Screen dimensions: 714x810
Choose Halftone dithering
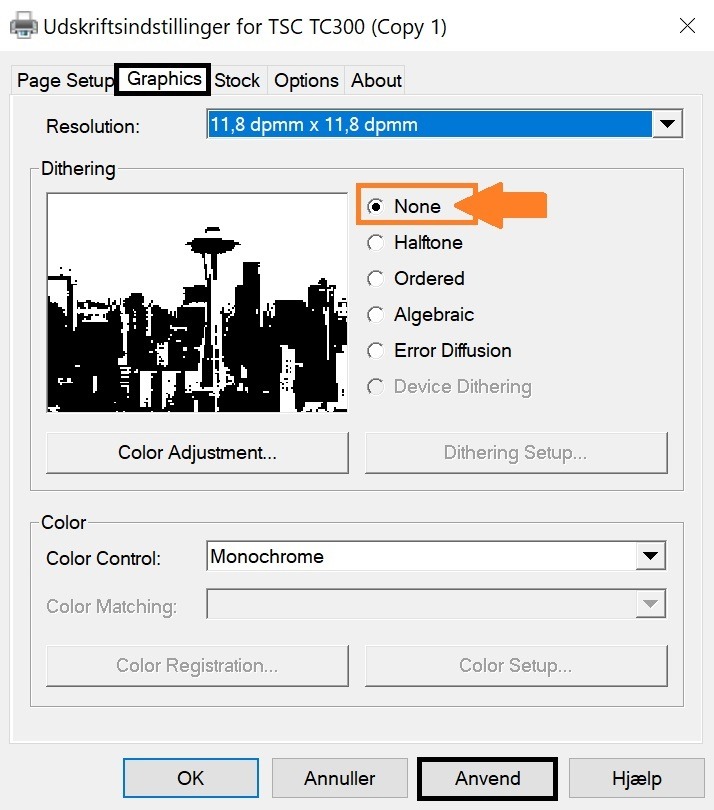(x=415, y=242)
